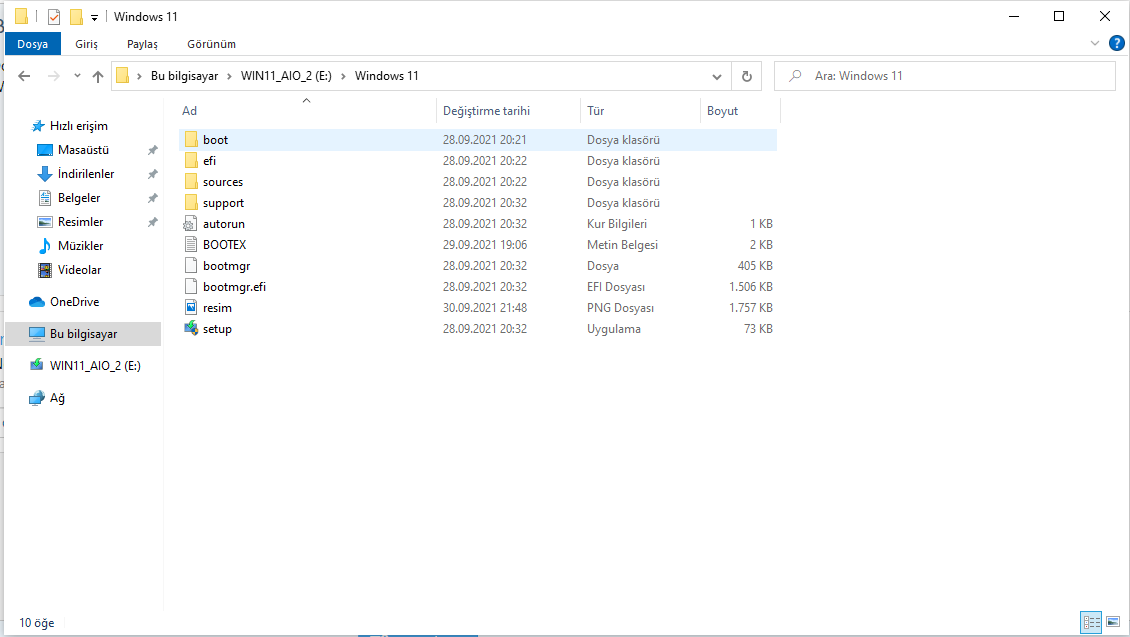Select the efi folder icon

191,161
